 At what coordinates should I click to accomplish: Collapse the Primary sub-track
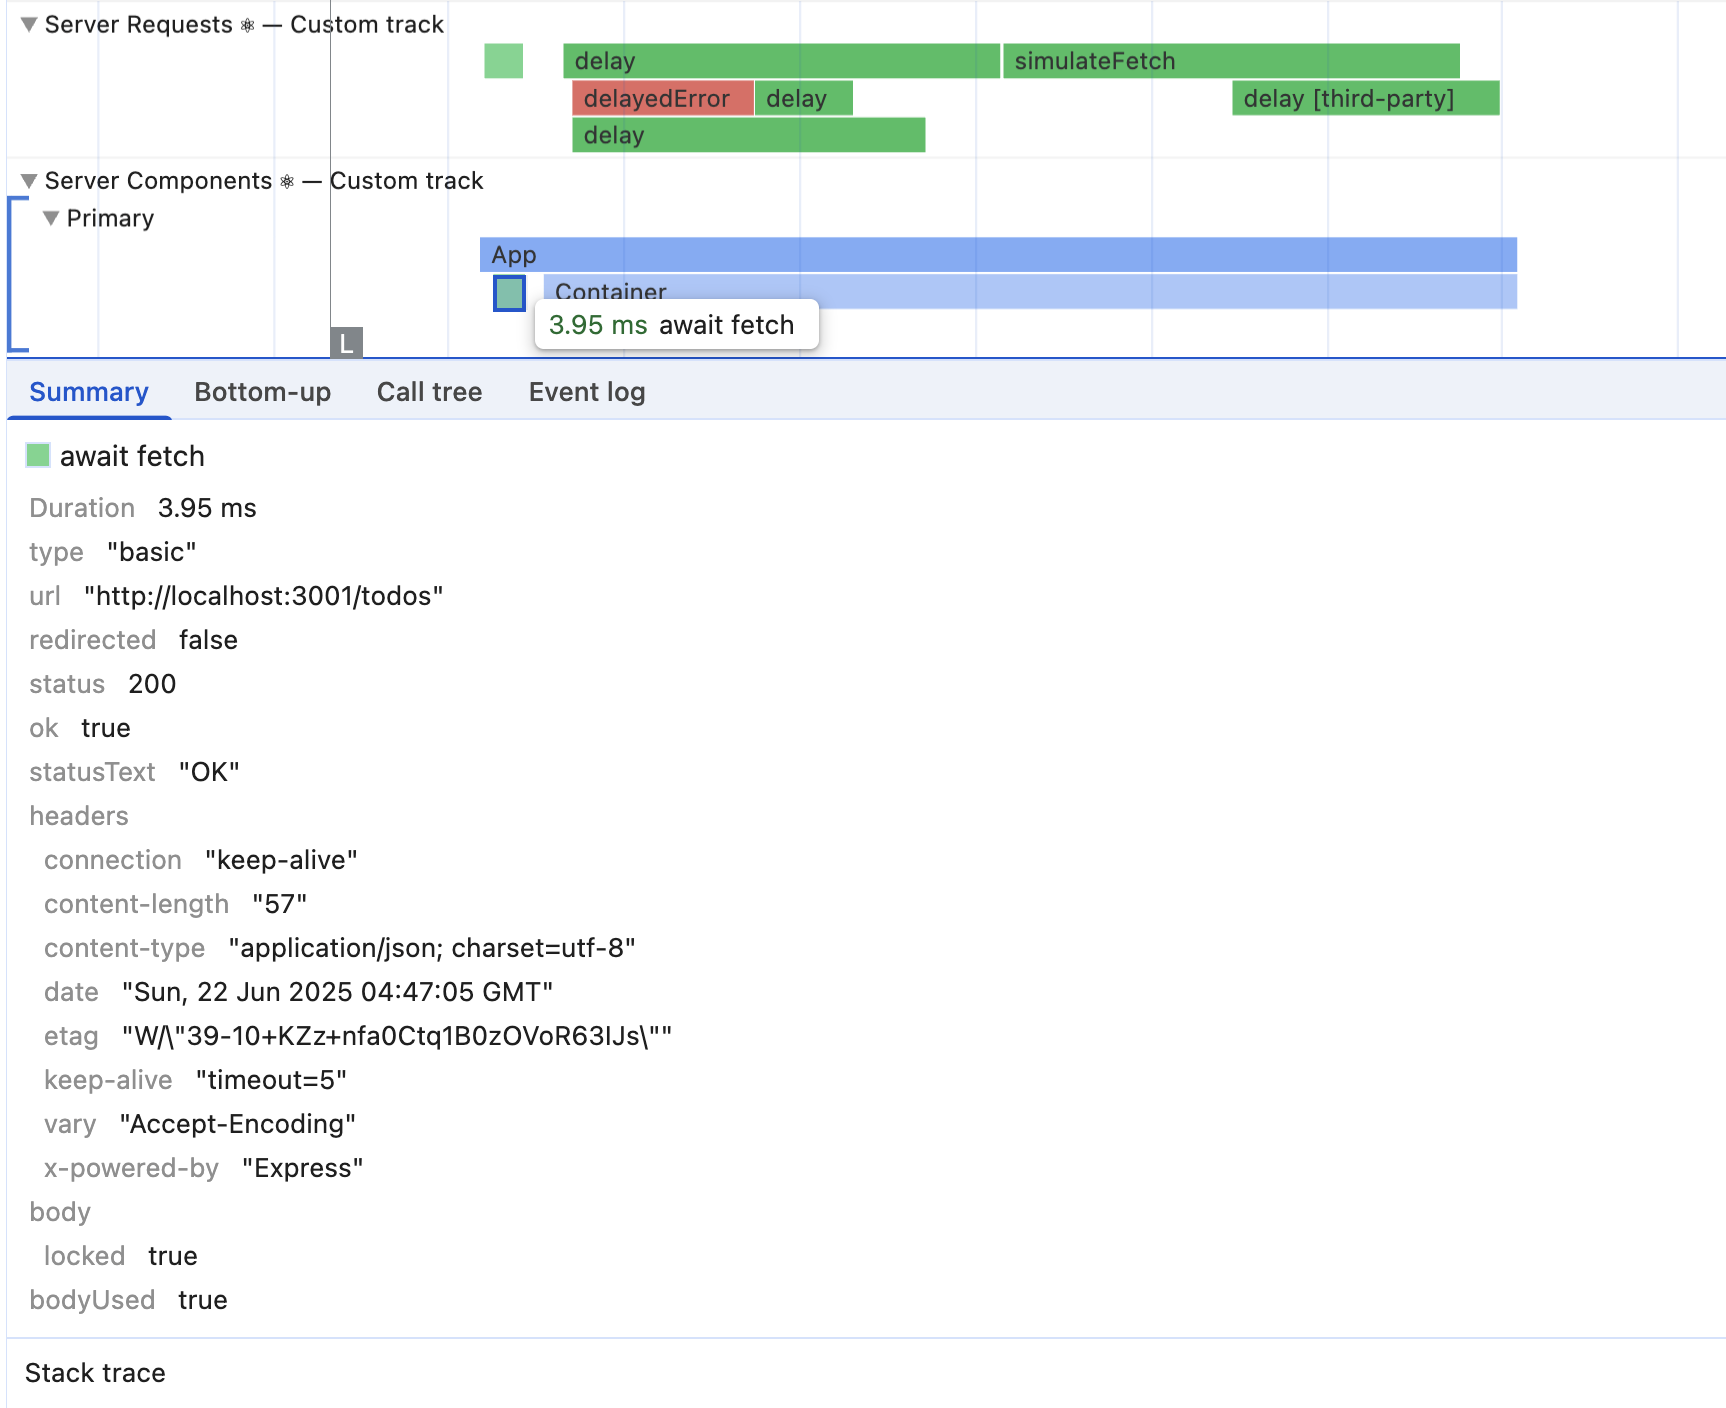click(x=51, y=218)
